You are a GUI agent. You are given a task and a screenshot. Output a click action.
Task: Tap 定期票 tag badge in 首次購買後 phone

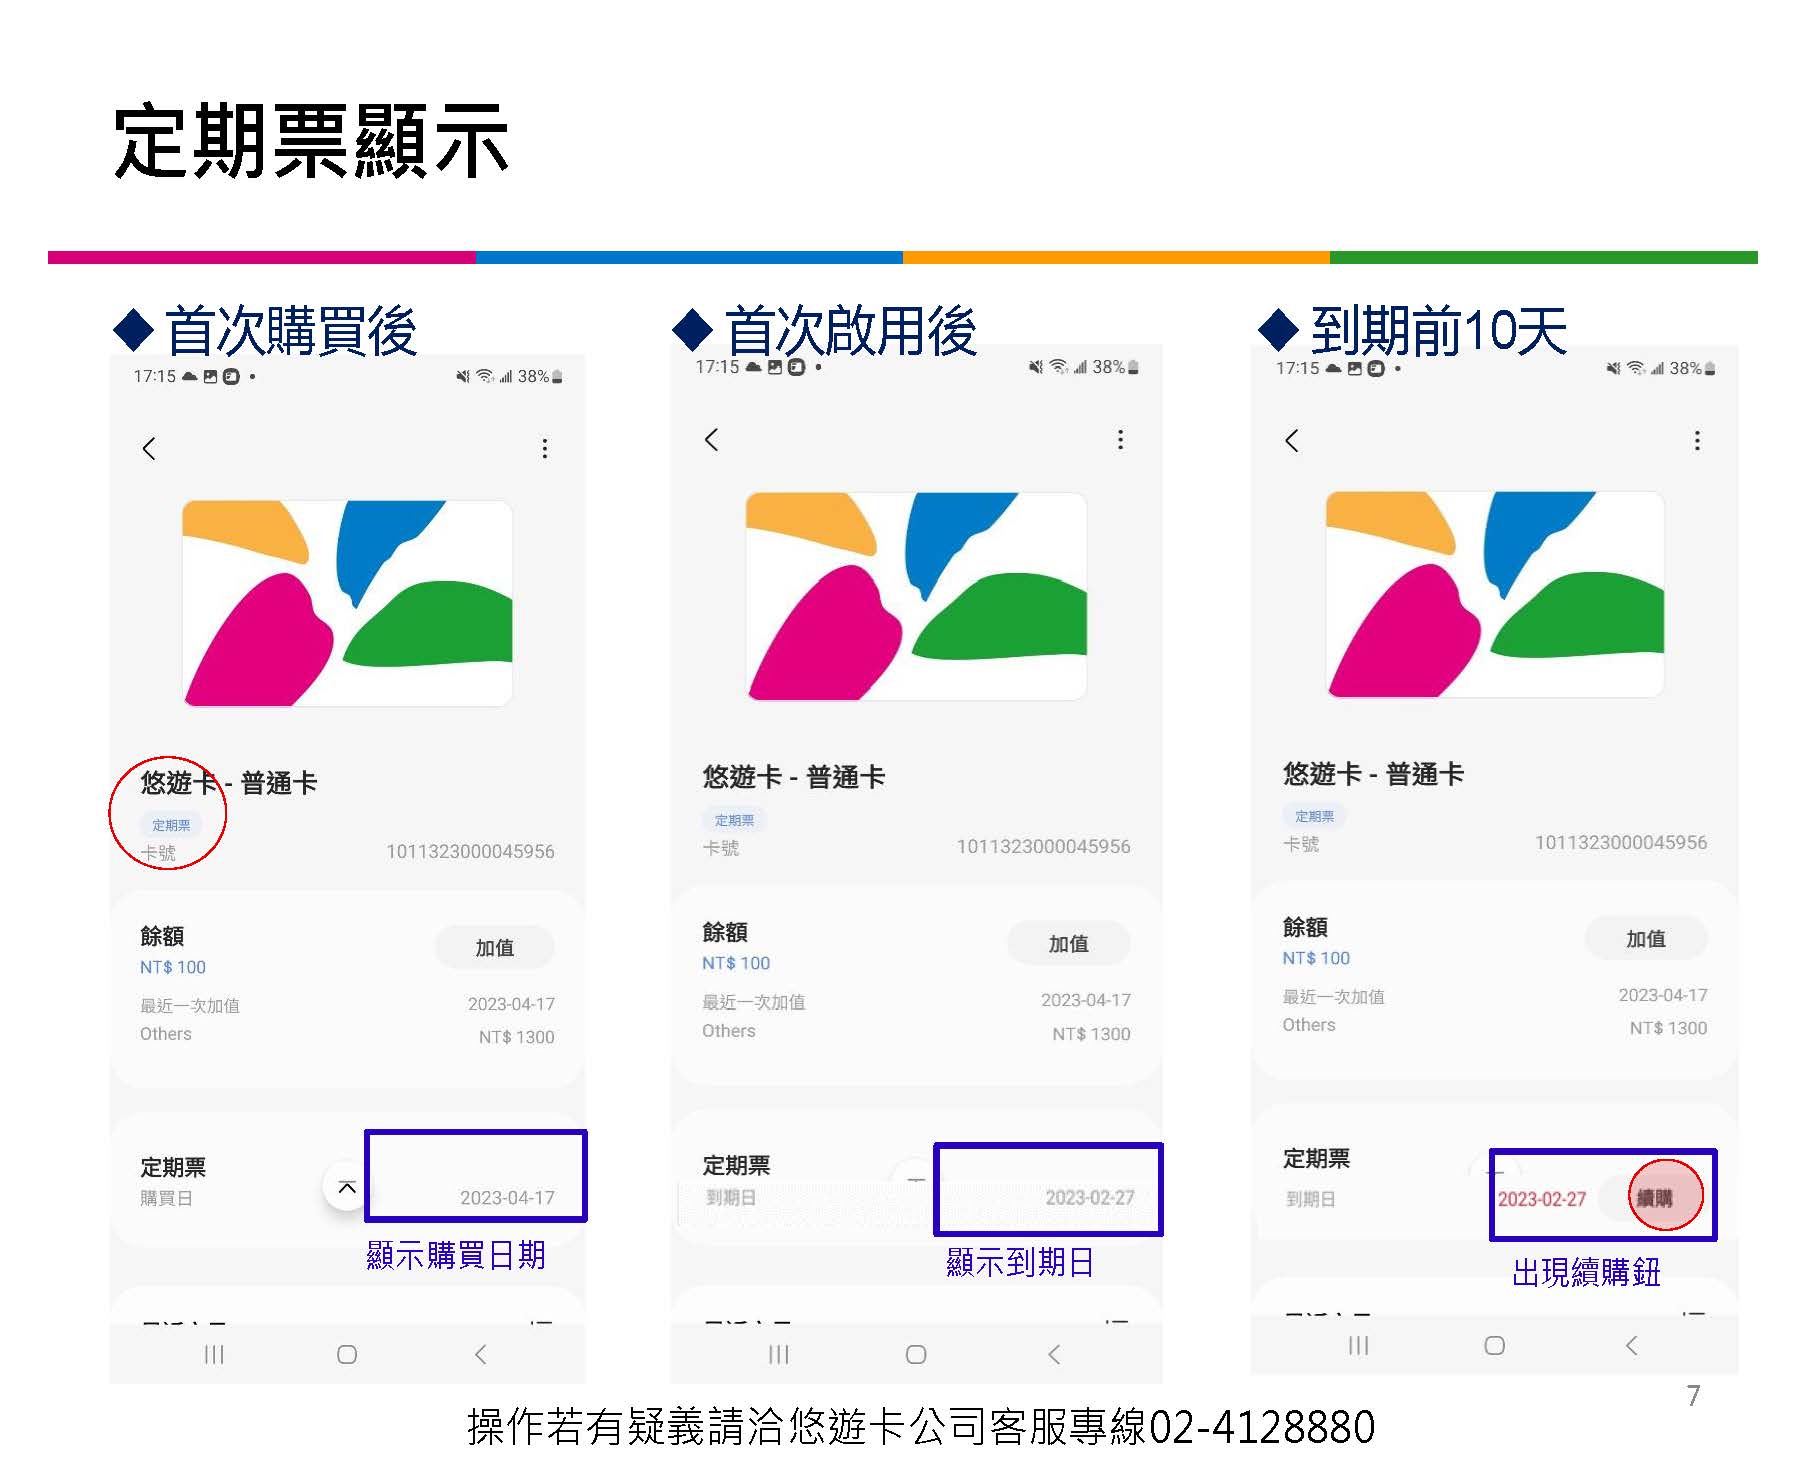tap(171, 825)
